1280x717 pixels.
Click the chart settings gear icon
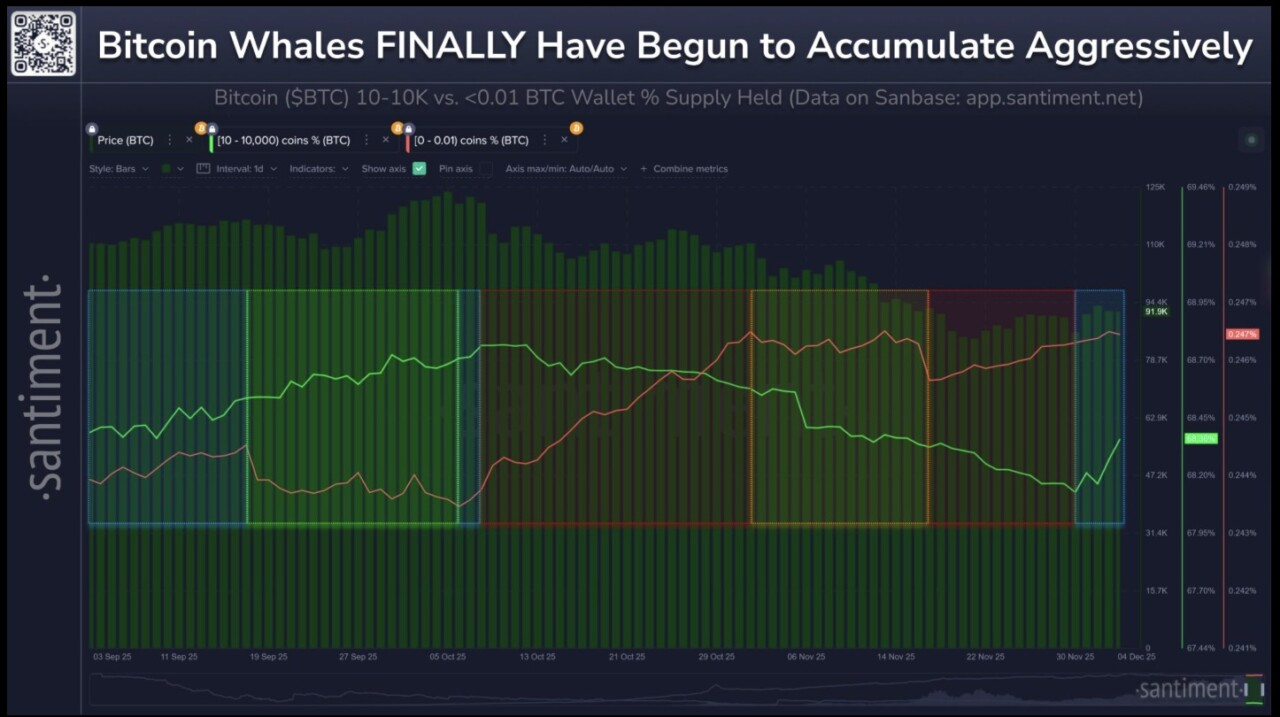click(1251, 140)
